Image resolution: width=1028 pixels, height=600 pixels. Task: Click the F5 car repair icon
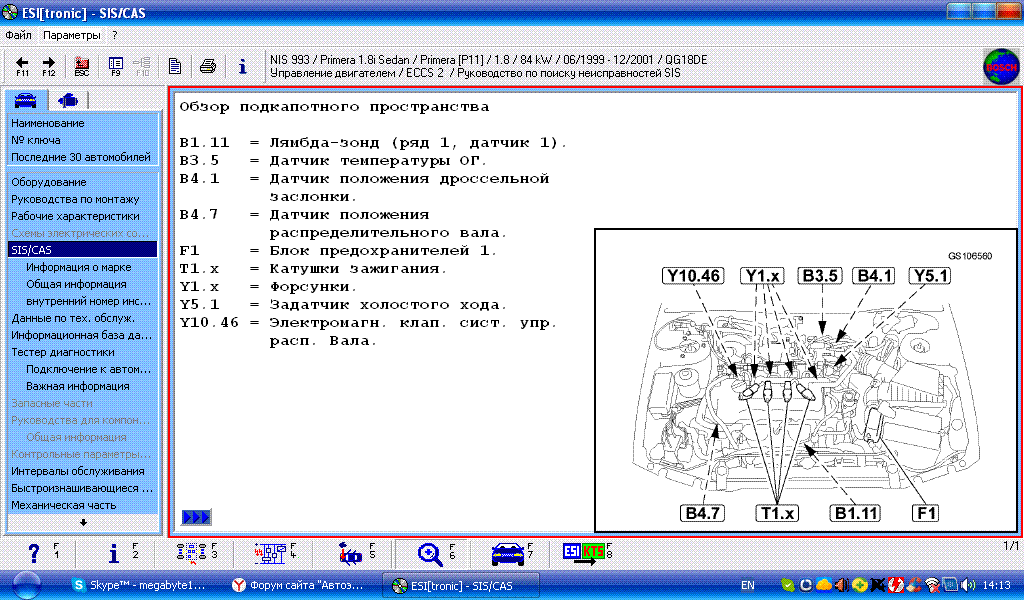pos(350,554)
